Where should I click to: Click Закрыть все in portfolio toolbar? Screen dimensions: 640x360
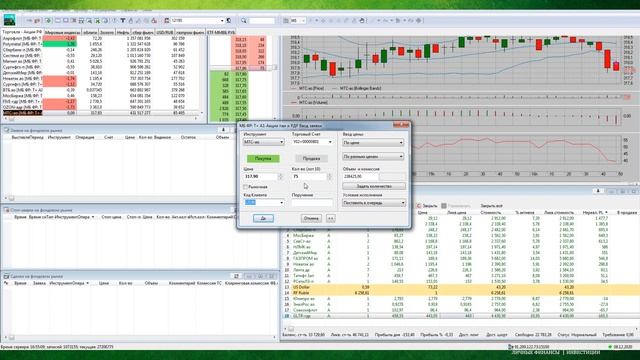click(491, 206)
